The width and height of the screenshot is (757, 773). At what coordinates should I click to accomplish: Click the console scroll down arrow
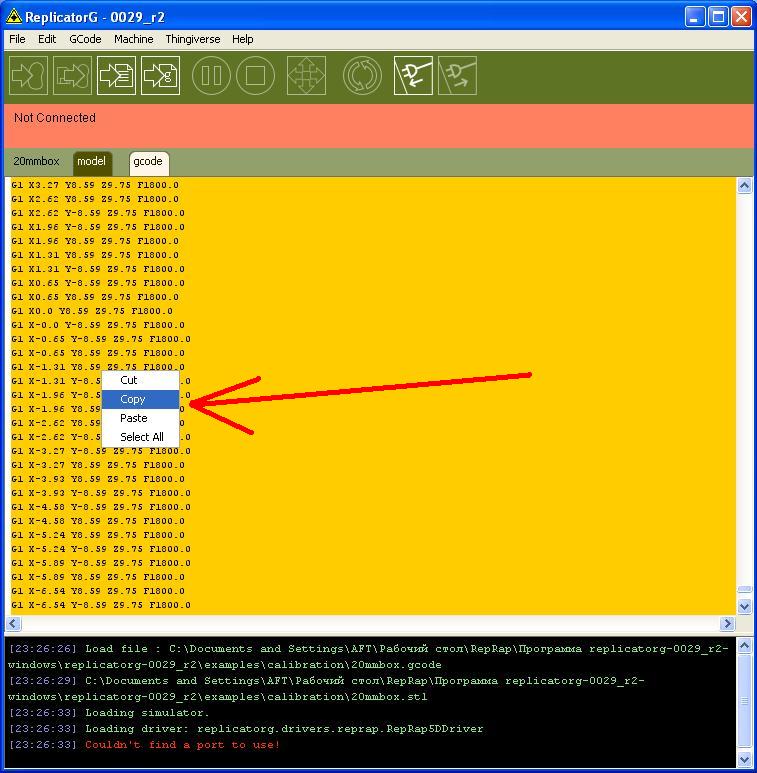point(744,759)
